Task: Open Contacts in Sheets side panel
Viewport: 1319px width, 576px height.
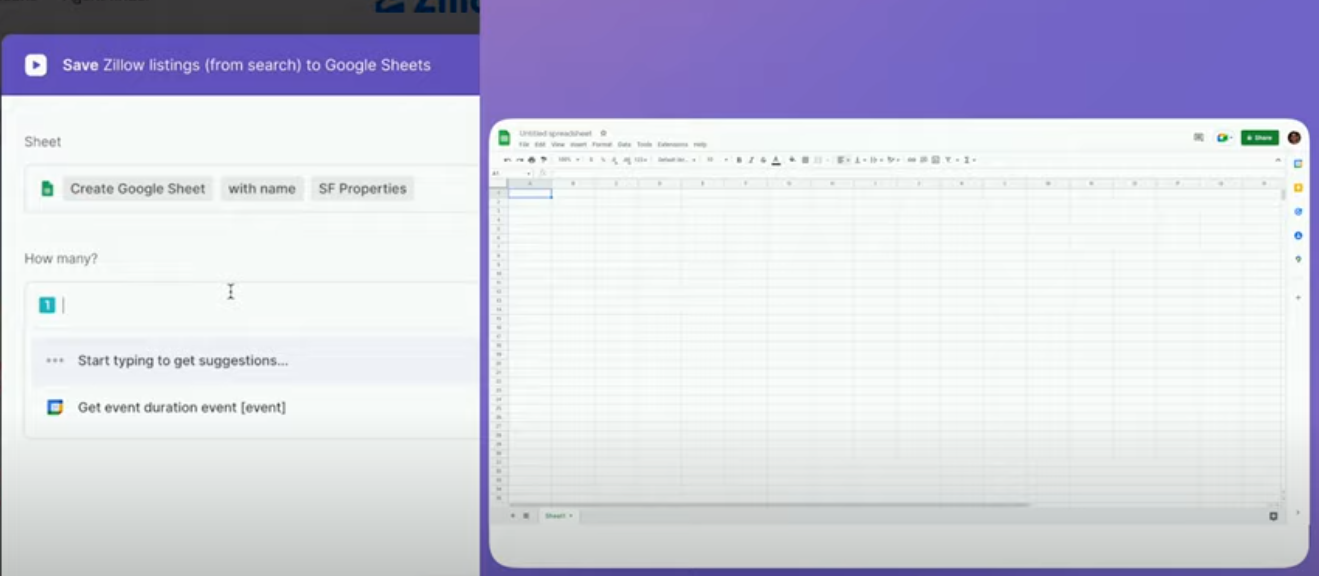Action: [x=1298, y=235]
